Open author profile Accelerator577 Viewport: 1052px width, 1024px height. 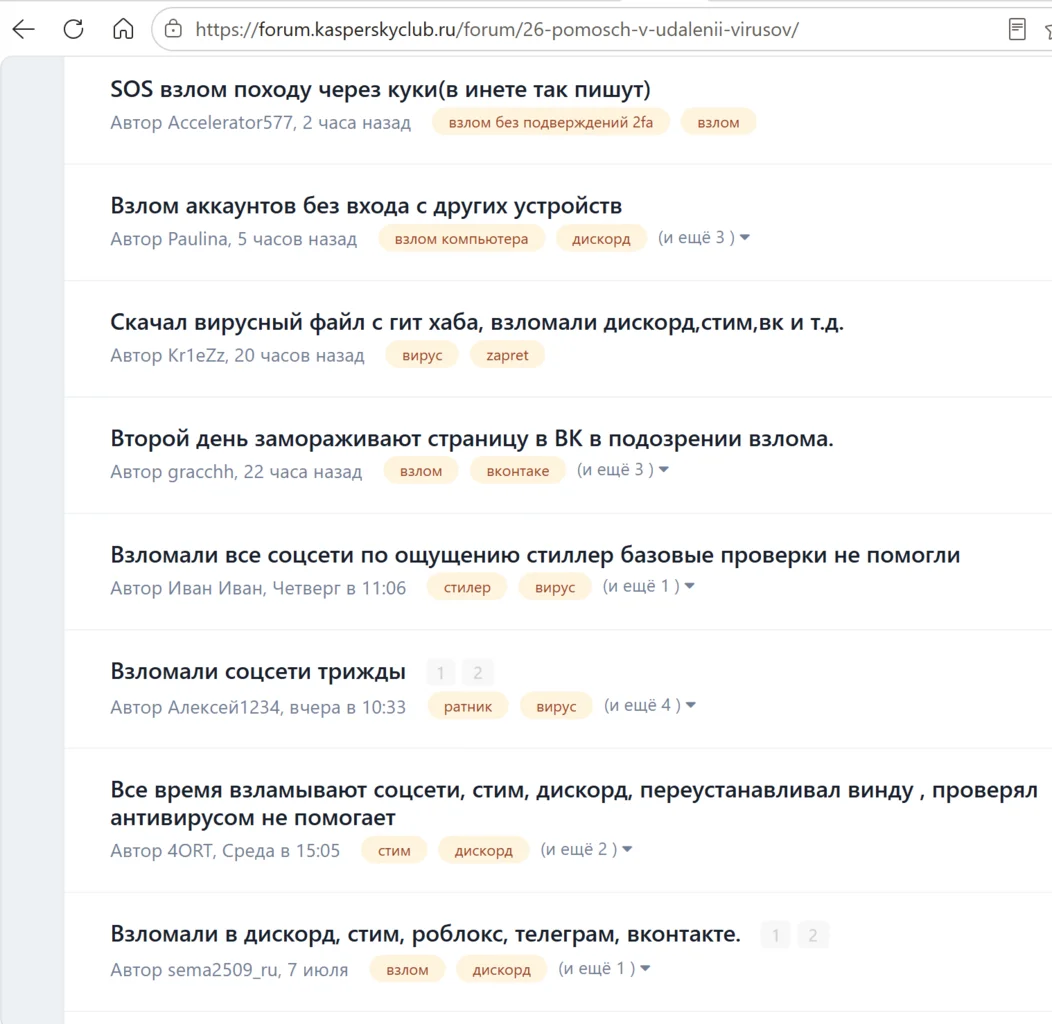pyautogui.click(x=230, y=123)
